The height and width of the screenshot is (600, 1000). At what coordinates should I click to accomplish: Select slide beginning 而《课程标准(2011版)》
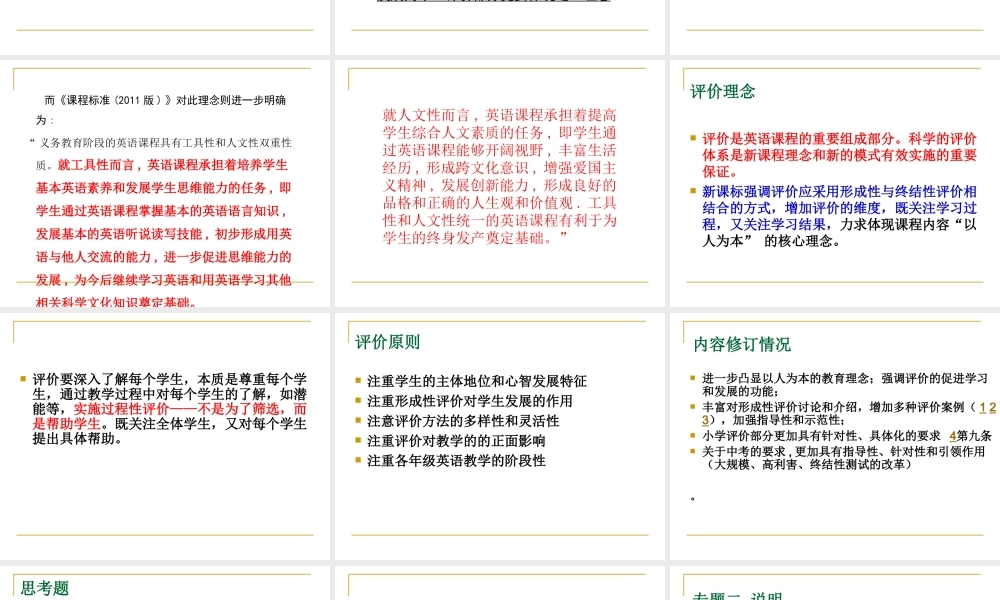click(x=165, y=183)
